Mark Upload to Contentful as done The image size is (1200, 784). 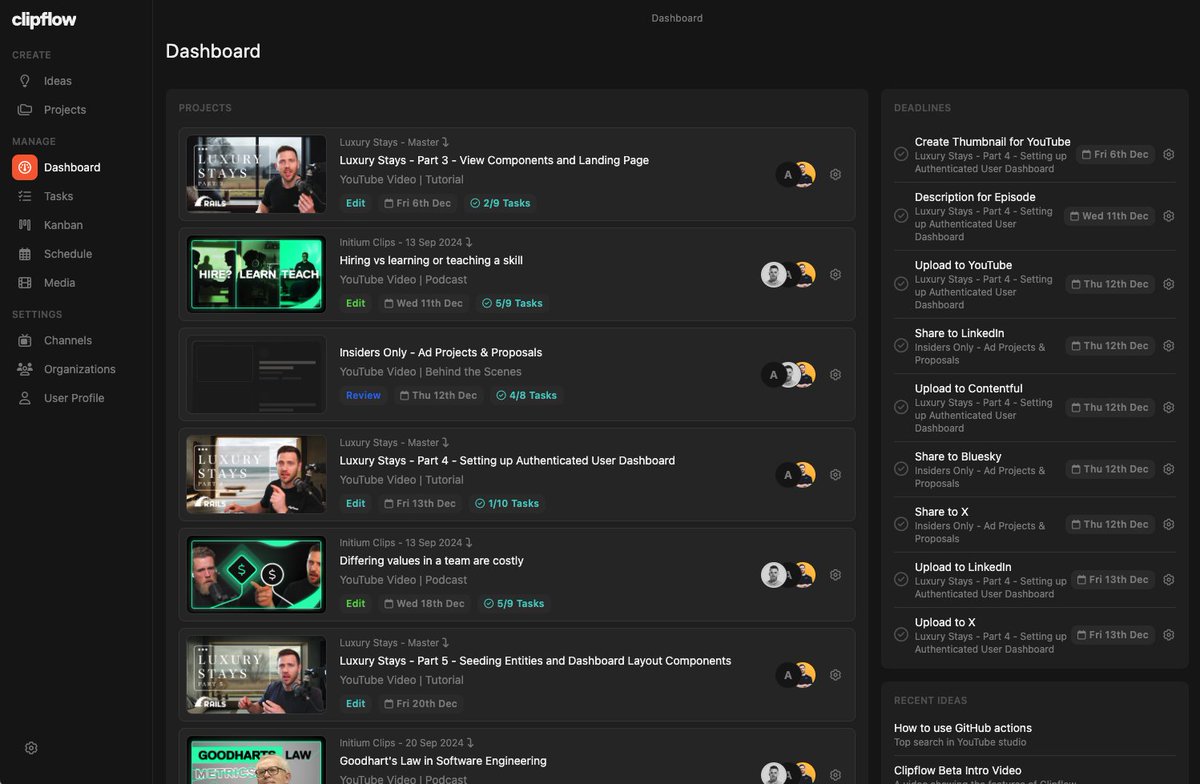901,407
